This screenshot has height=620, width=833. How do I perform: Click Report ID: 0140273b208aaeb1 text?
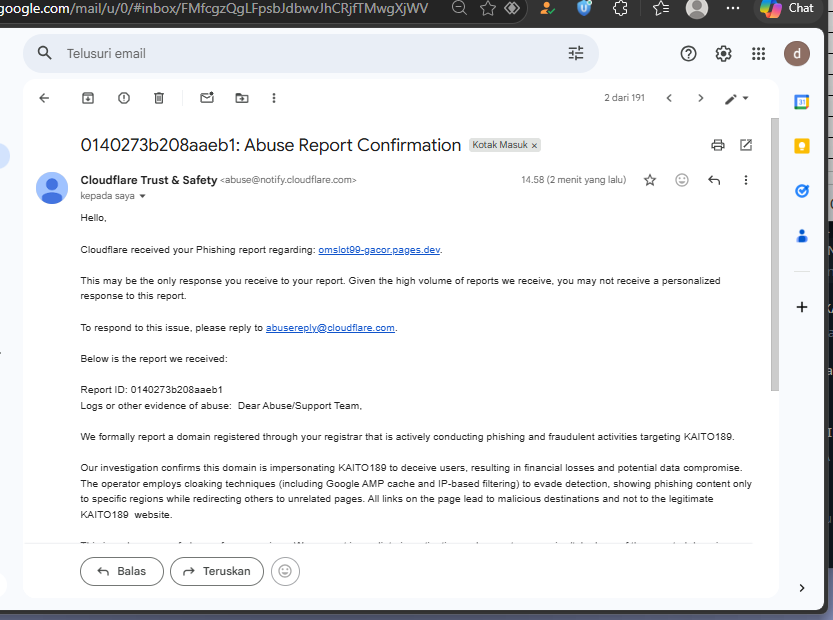(x=151, y=389)
